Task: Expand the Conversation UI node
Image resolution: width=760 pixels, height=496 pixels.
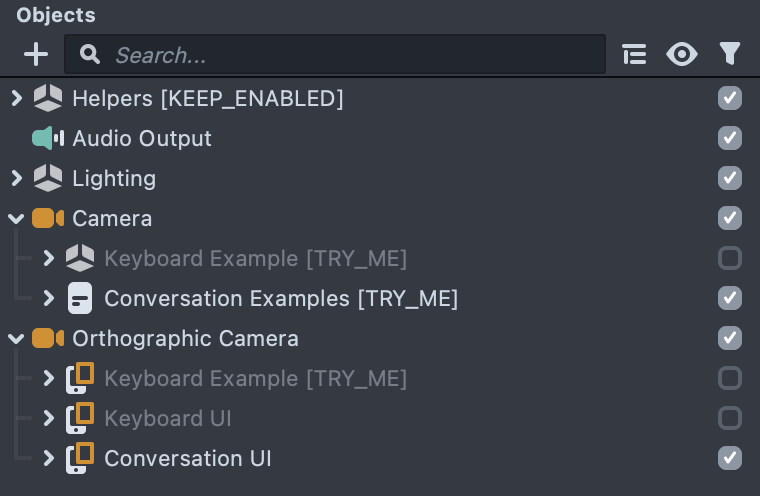Action: pos(48,458)
